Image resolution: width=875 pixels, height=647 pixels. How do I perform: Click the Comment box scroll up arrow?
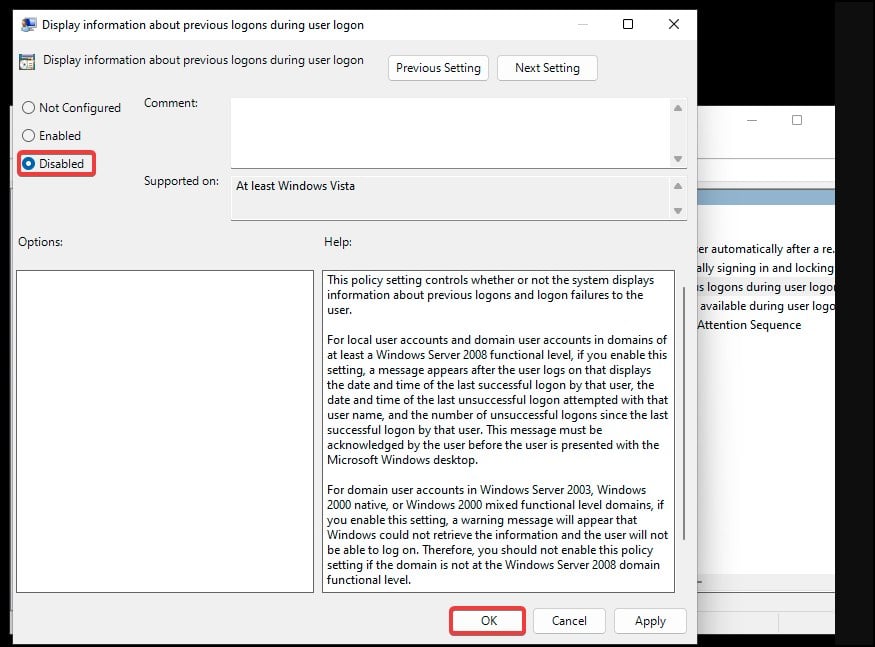[678, 108]
